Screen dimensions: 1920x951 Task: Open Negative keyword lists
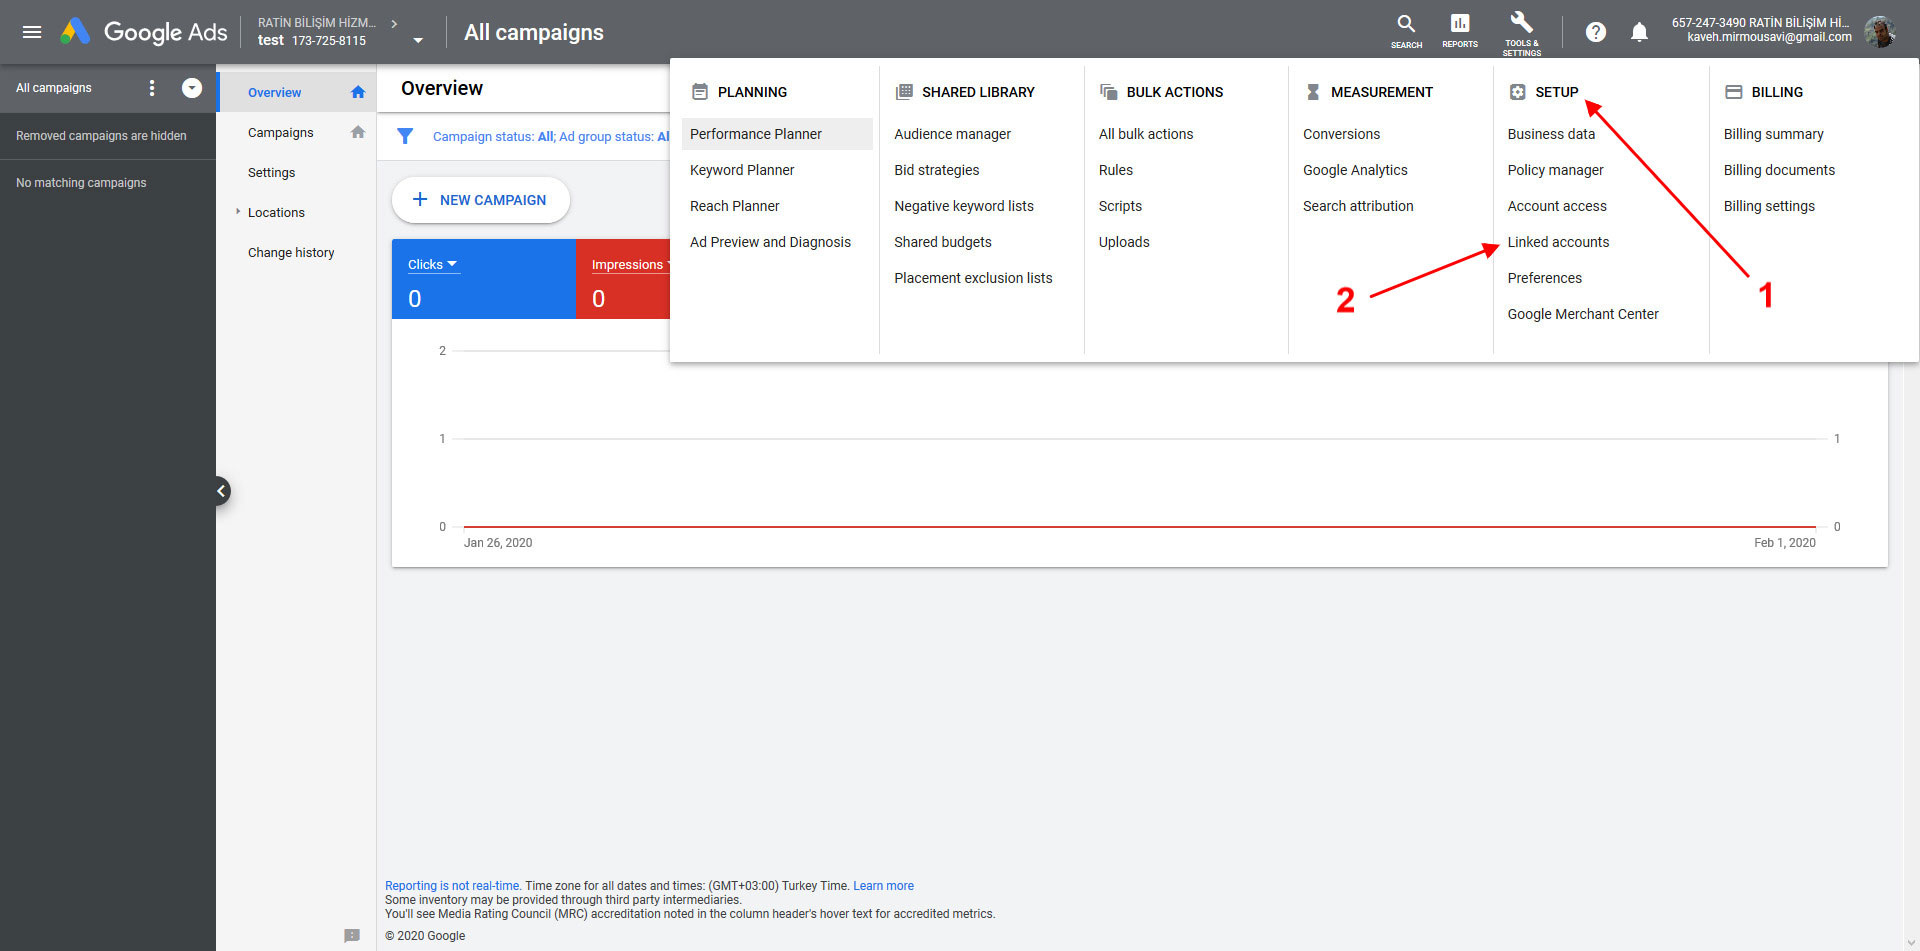[964, 206]
